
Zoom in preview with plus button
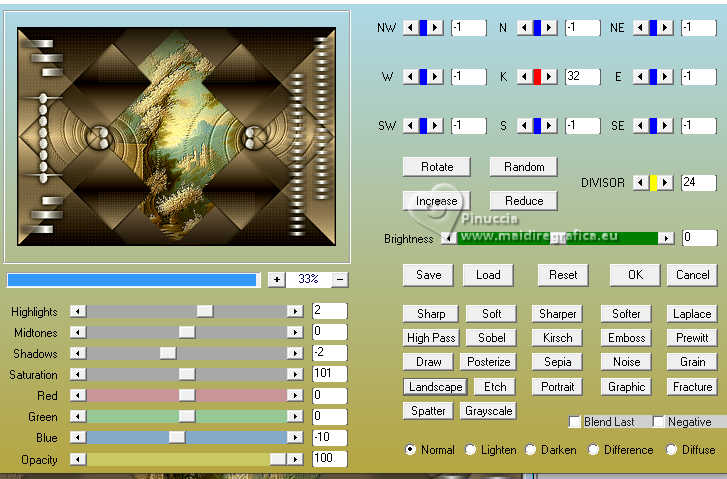pyautogui.click(x=277, y=279)
